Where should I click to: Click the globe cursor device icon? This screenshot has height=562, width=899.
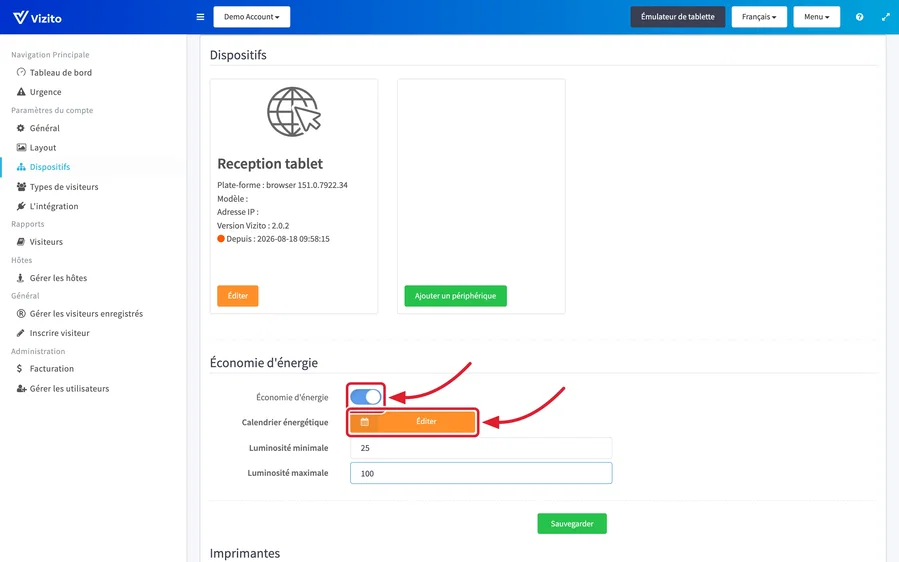pos(294,112)
